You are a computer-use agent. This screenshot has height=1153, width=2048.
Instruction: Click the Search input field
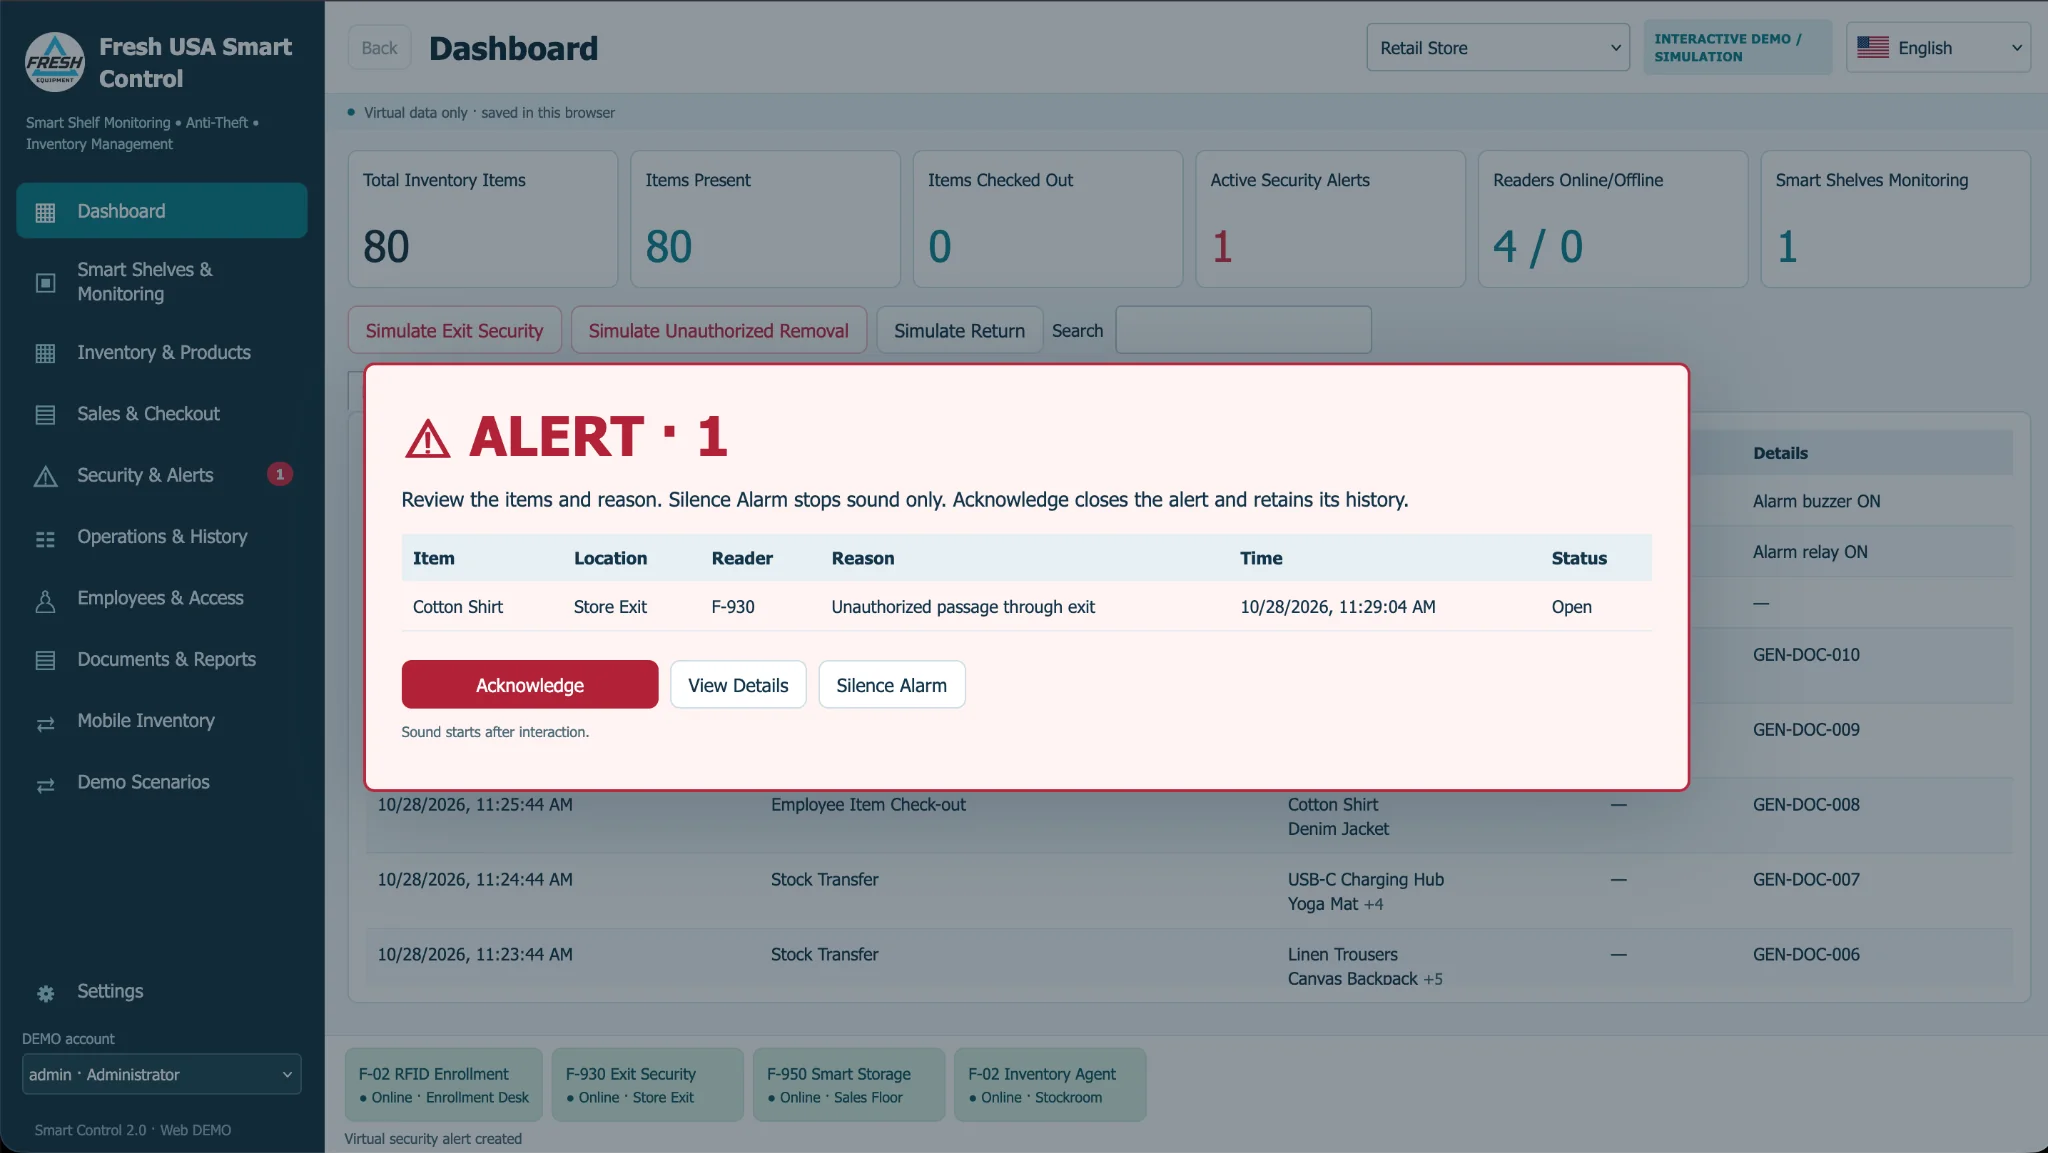coord(1243,330)
